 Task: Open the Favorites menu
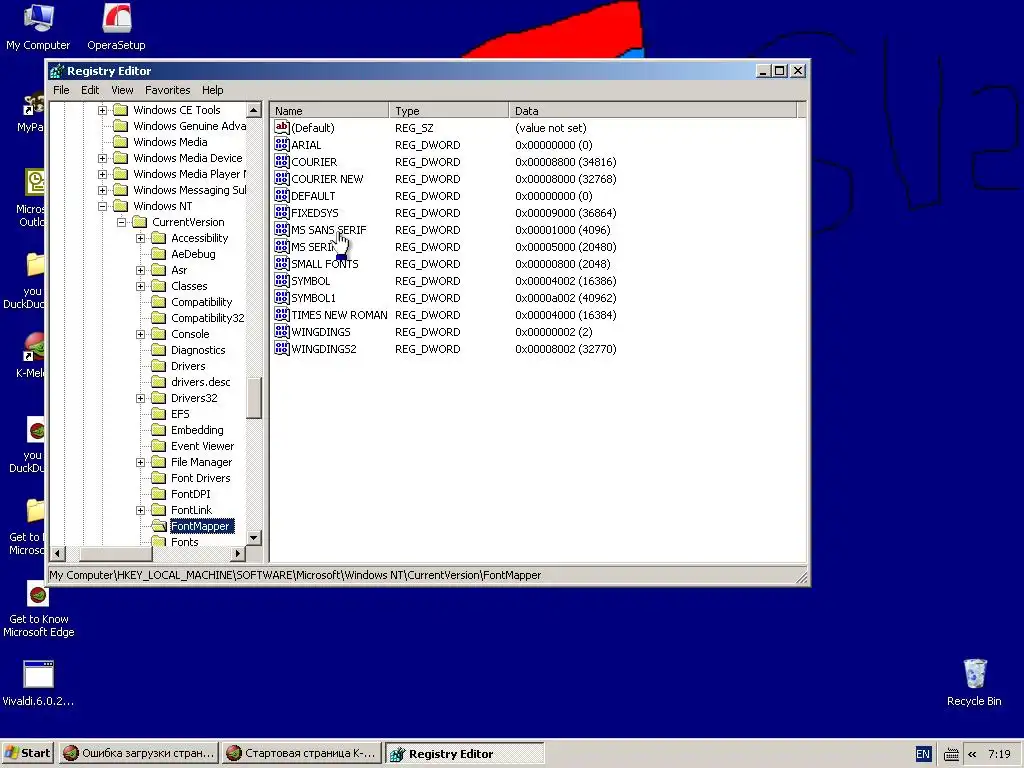(168, 90)
